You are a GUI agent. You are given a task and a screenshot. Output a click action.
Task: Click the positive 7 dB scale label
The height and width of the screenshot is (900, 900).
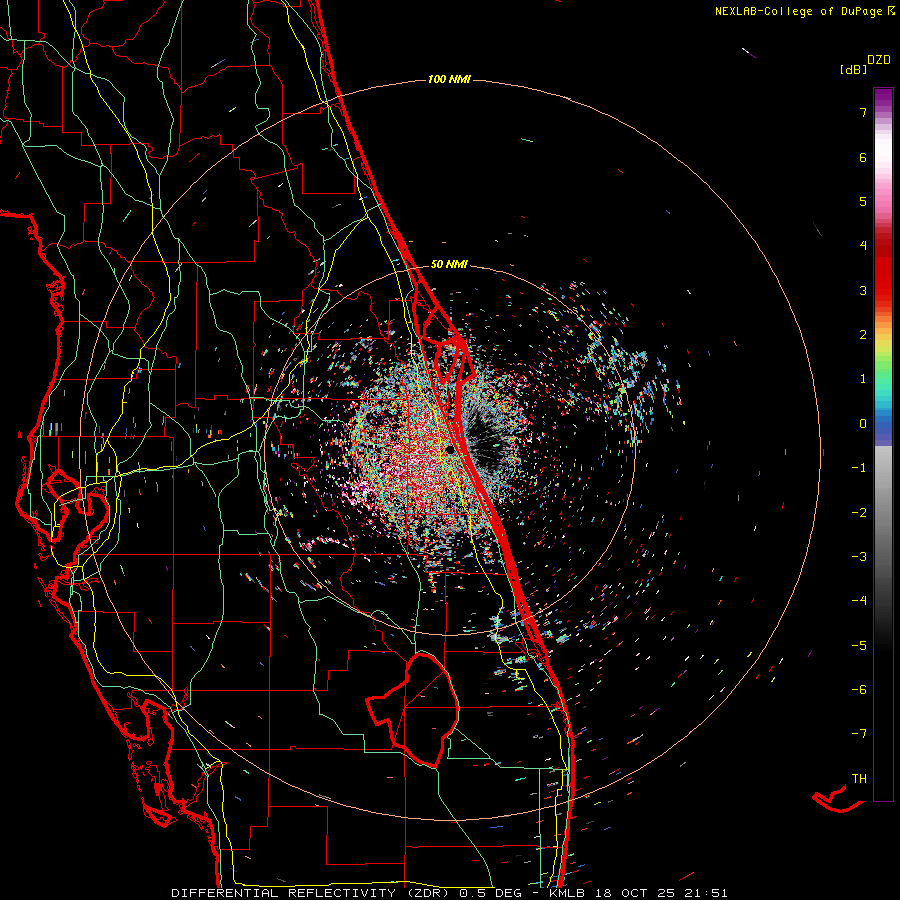point(863,112)
